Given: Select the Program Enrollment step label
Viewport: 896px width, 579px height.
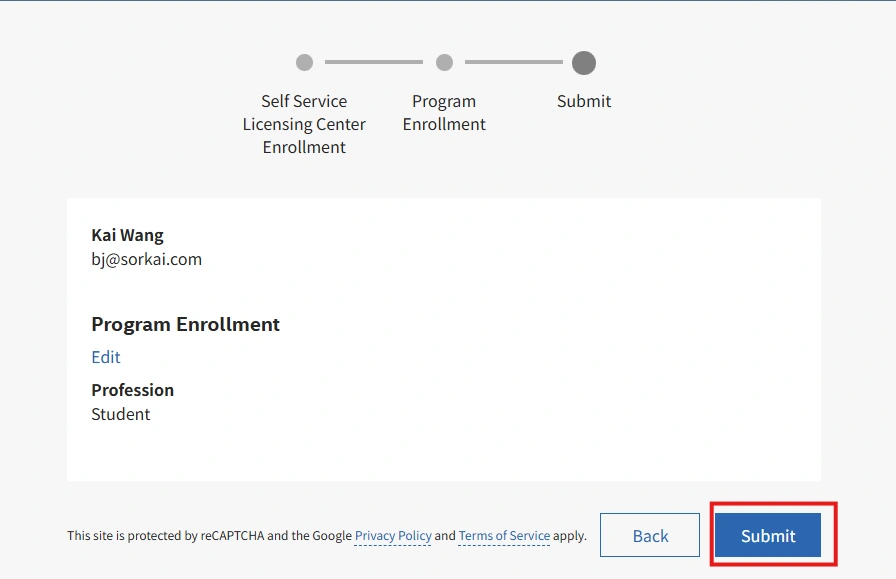Looking at the screenshot, I should [444, 113].
